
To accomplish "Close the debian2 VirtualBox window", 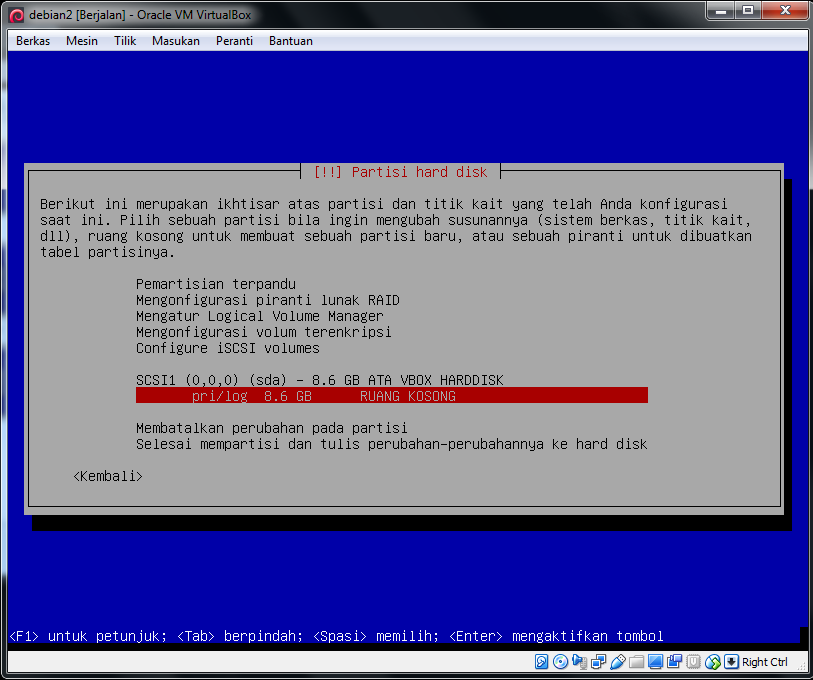I will click(x=785, y=11).
